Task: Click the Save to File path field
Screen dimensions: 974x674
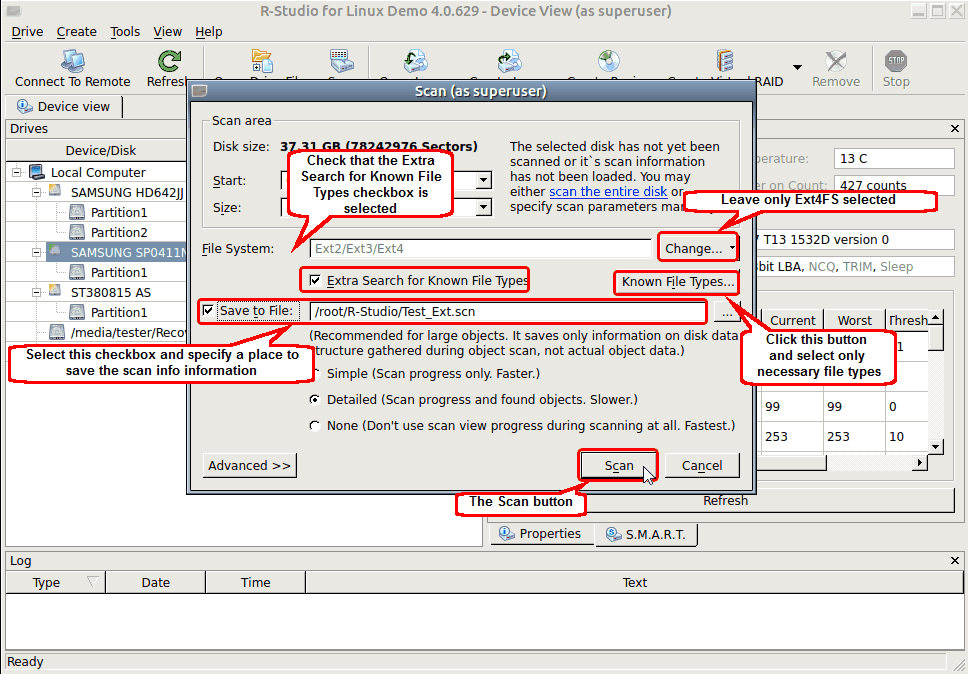Action: pos(508,311)
